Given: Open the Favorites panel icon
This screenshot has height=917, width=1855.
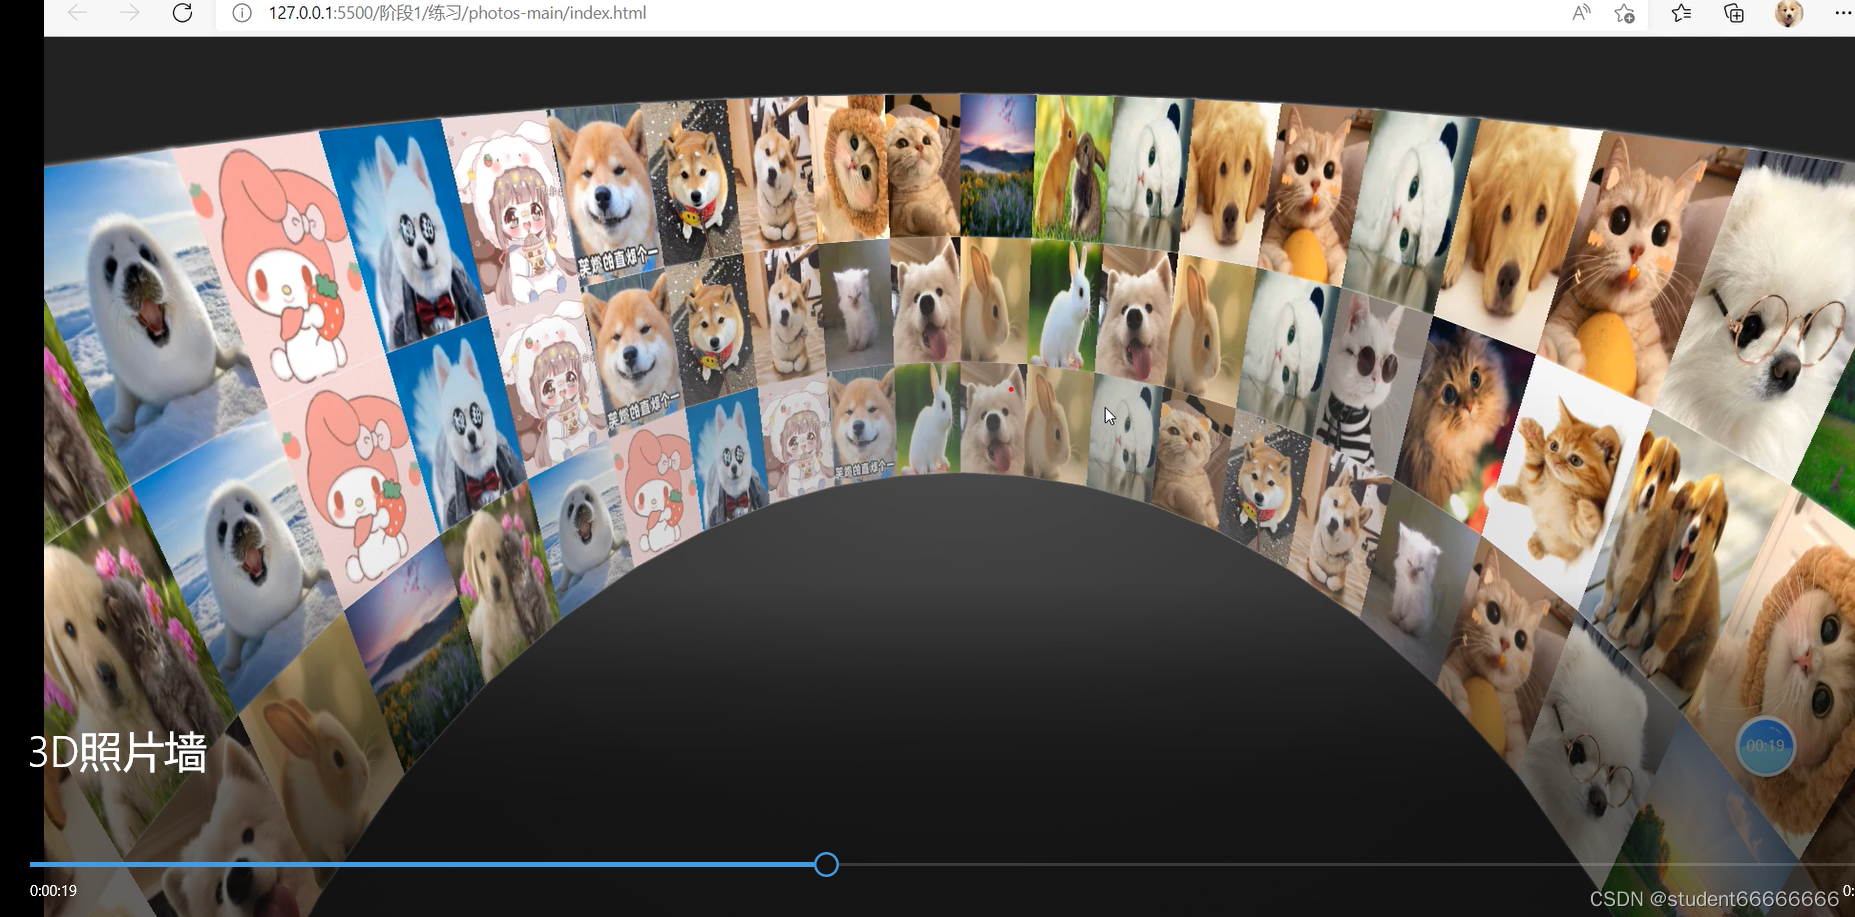Looking at the screenshot, I should click(1681, 13).
